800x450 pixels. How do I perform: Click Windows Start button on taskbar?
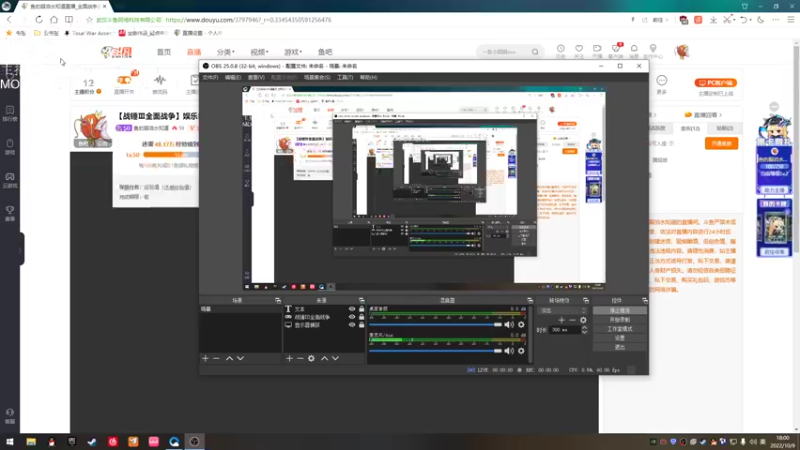[x=10, y=442]
